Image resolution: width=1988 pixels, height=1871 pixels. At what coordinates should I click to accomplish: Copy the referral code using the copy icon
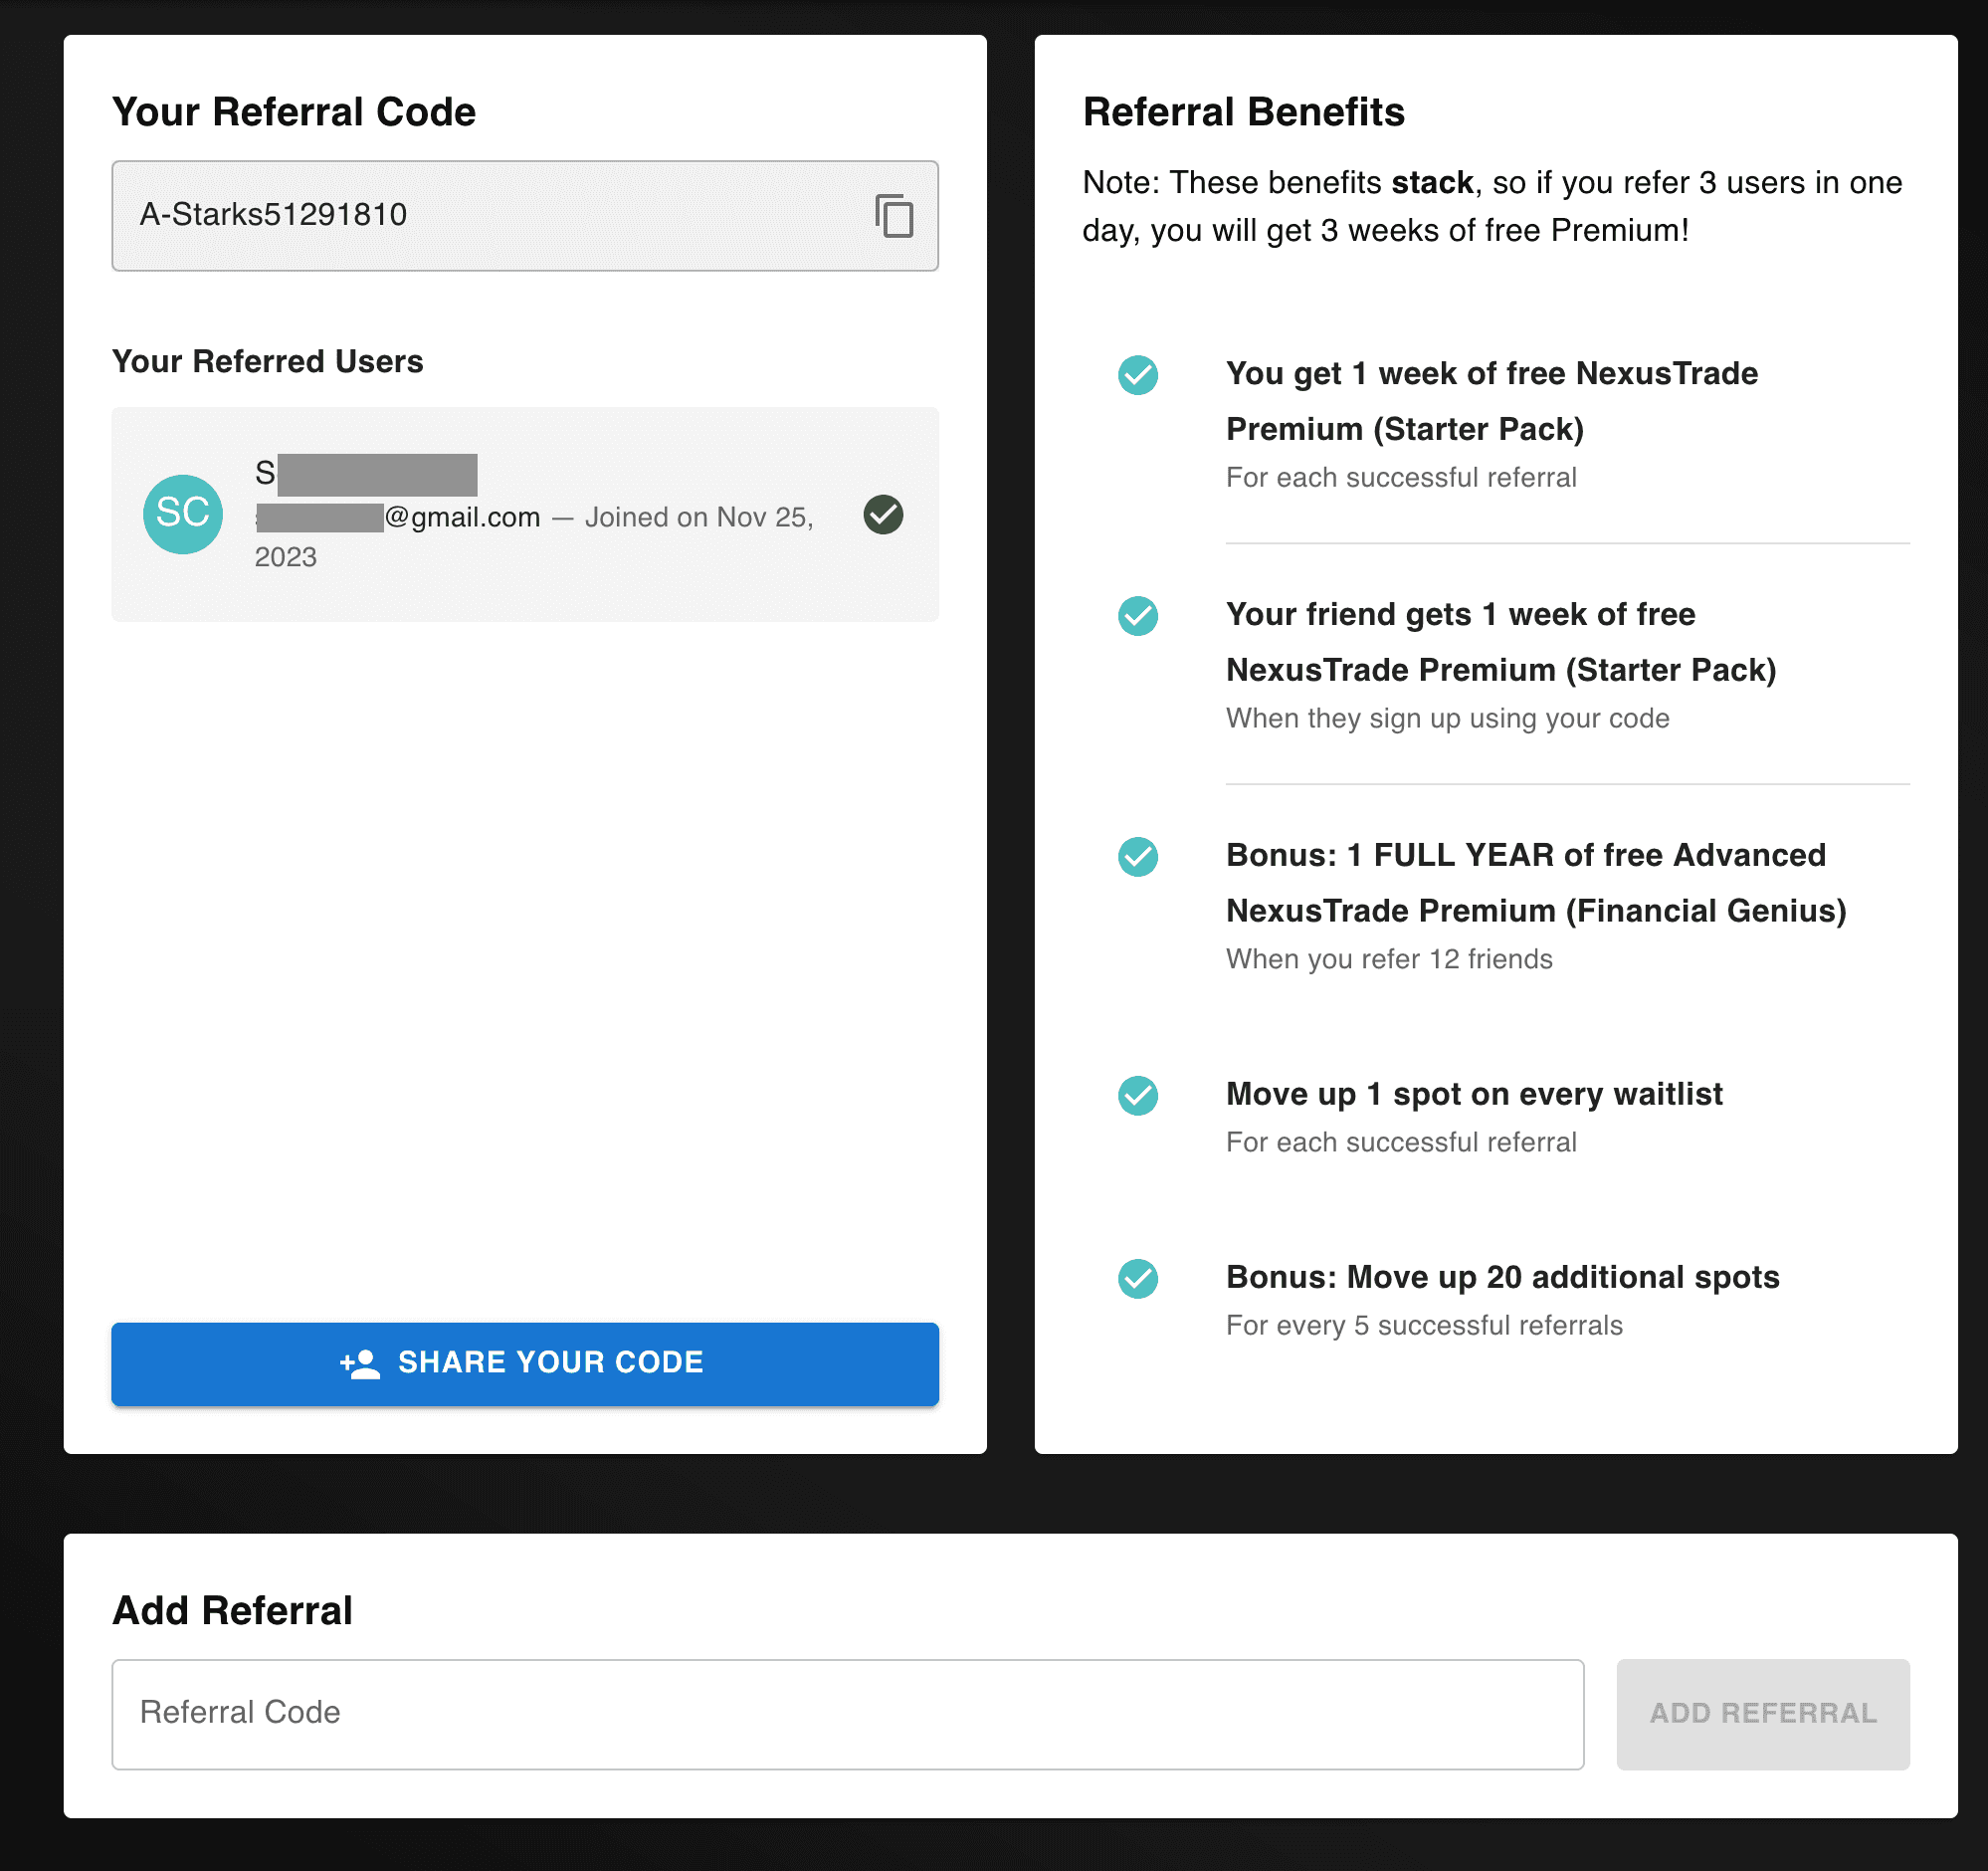(x=893, y=215)
